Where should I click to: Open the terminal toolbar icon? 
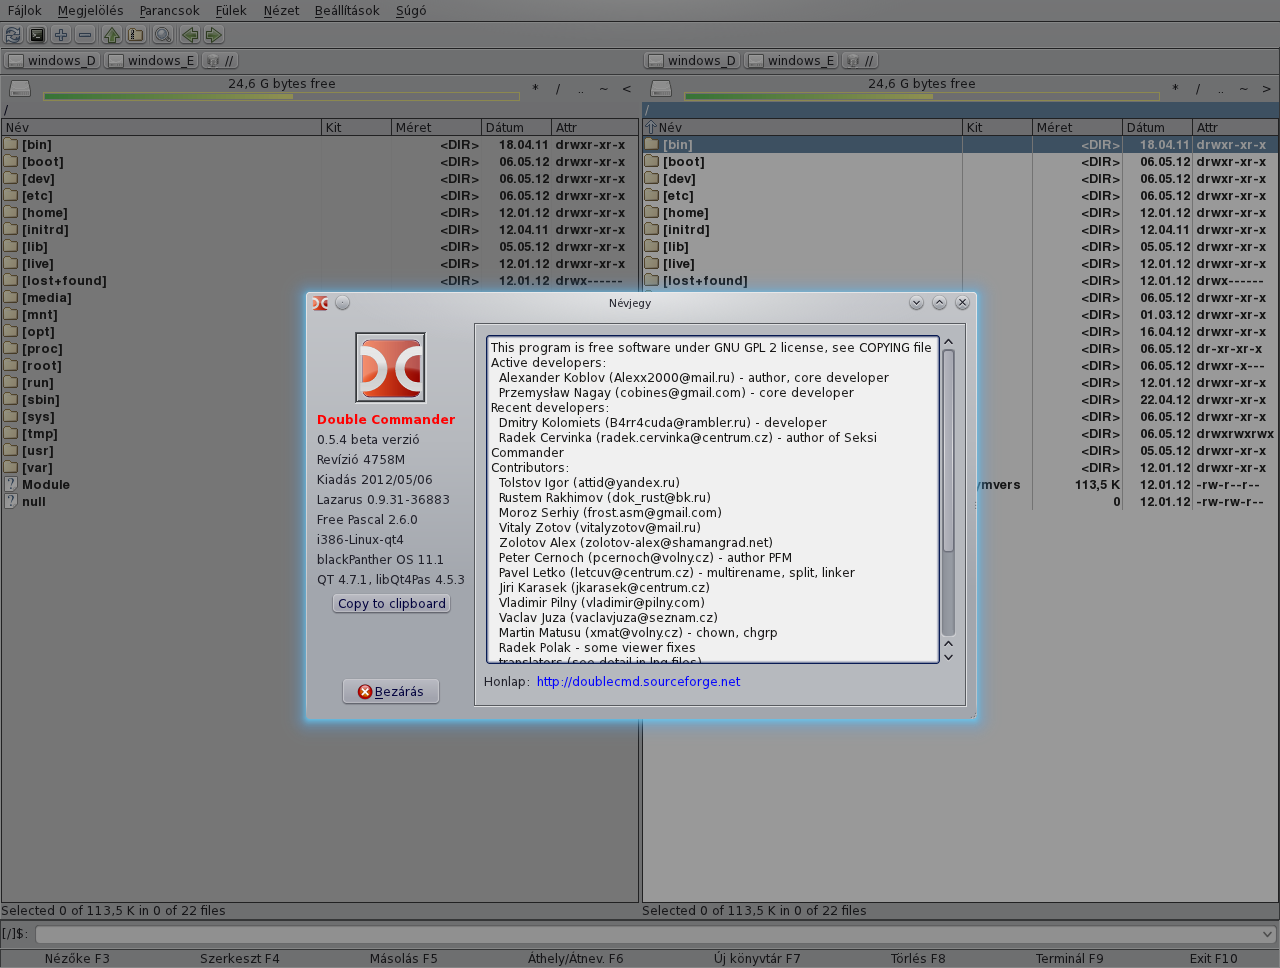click(37, 35)
